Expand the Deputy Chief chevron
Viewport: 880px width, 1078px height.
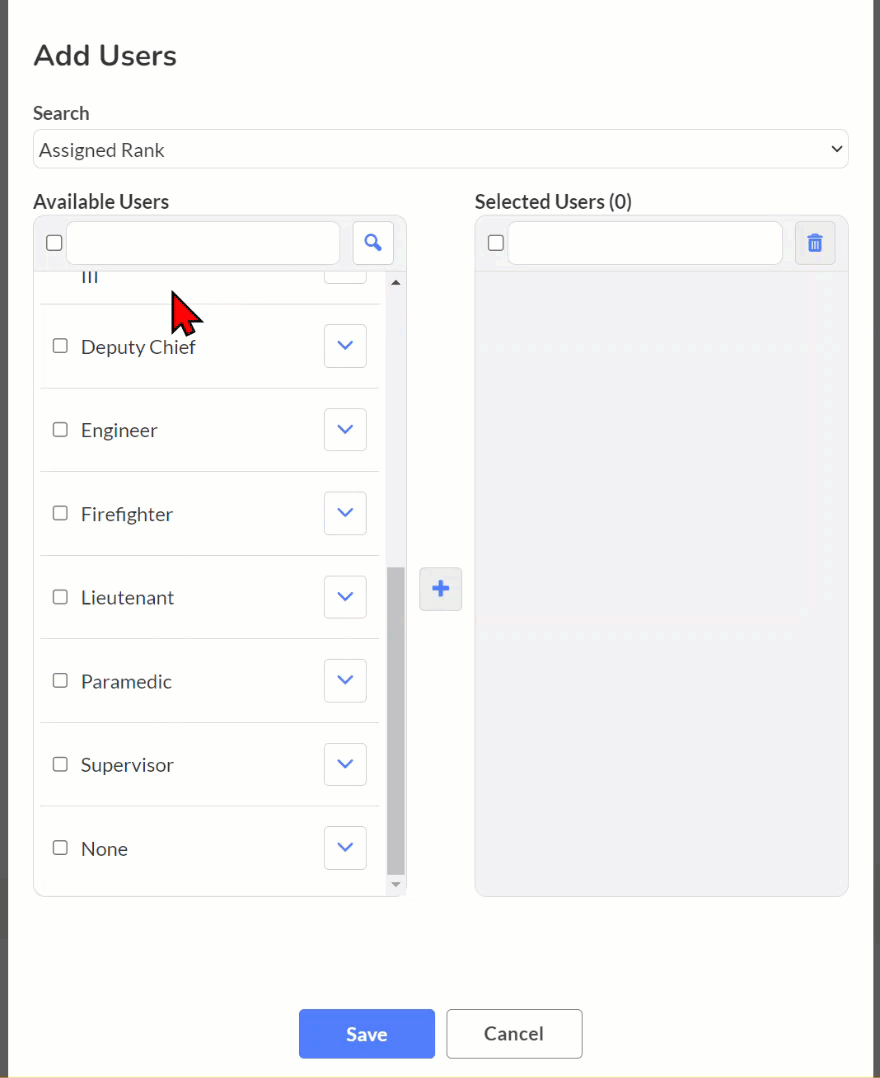345,346
